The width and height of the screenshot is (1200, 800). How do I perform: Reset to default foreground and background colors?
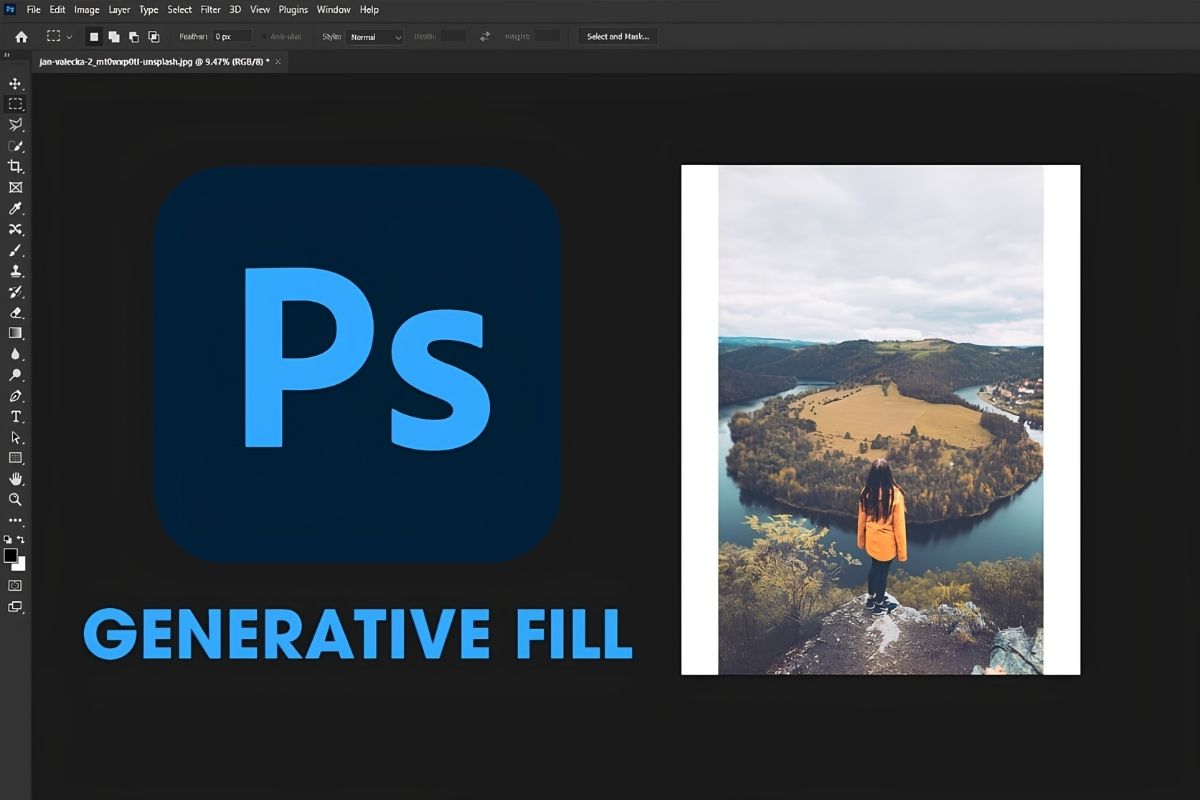coord(8,540)
